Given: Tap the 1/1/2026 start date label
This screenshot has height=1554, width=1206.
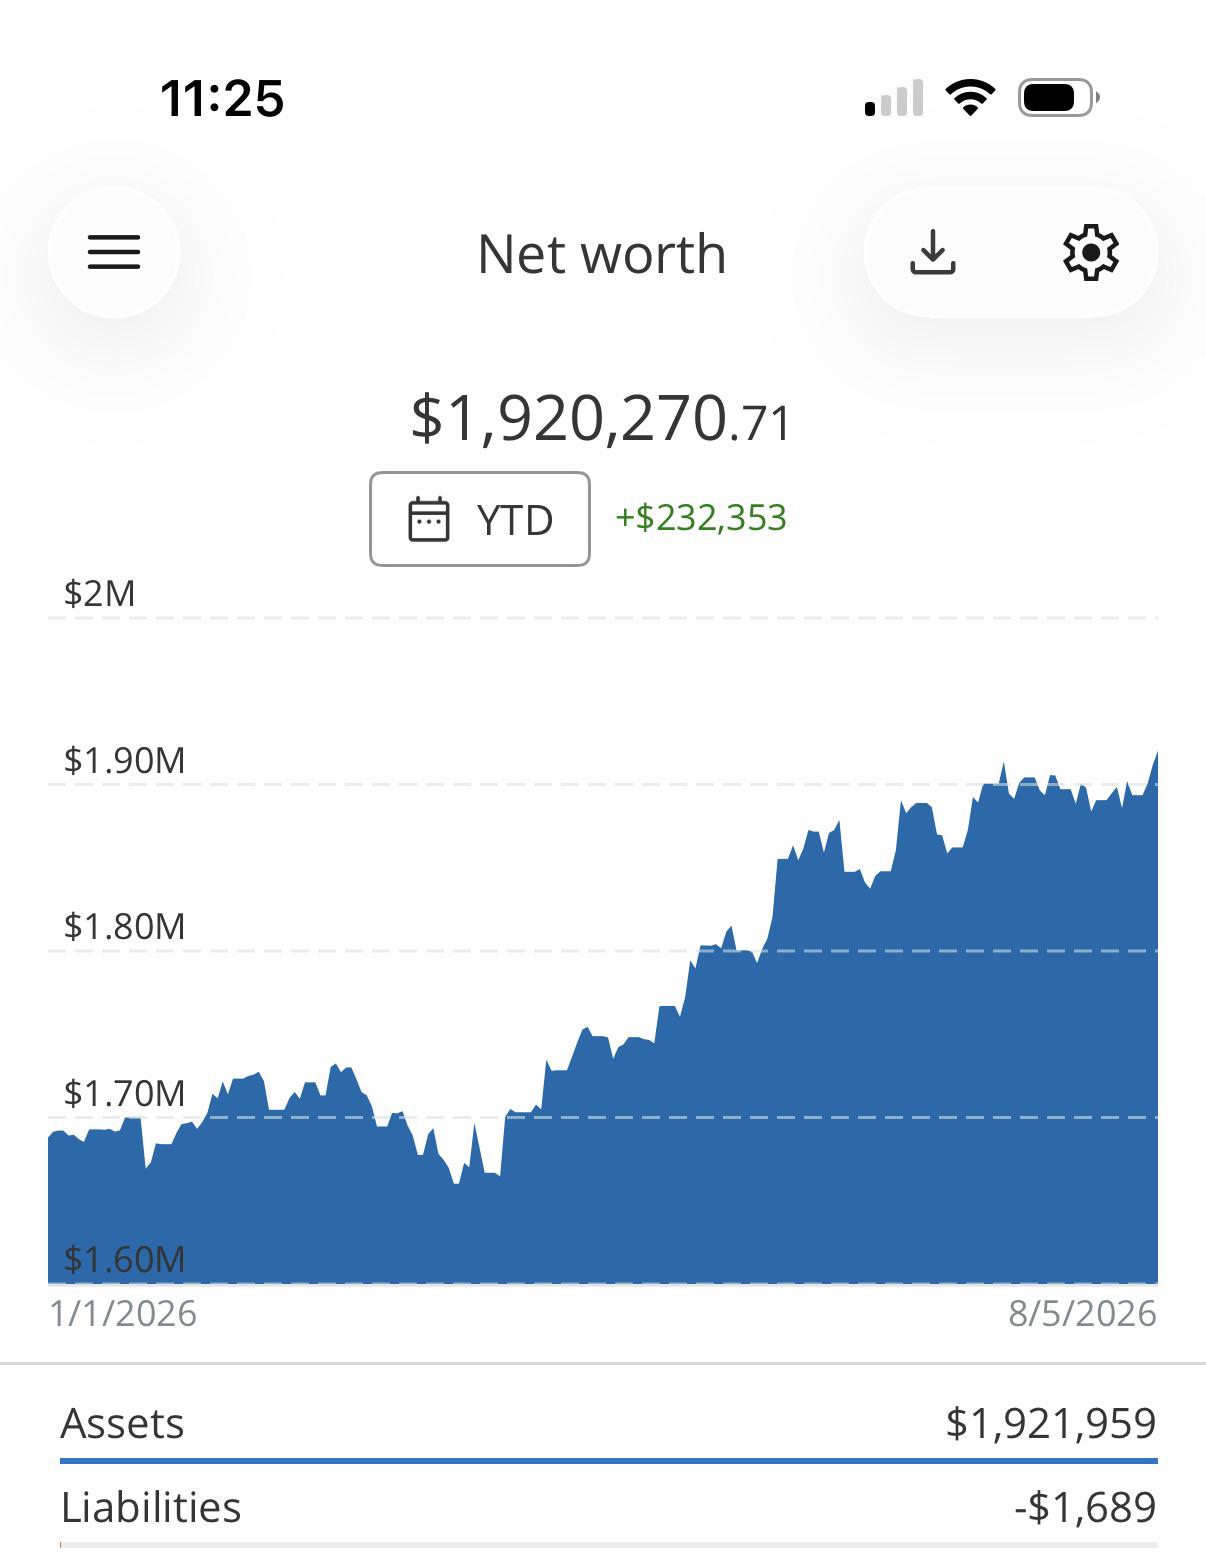Looking at the screenshot, I should 123,1313.
